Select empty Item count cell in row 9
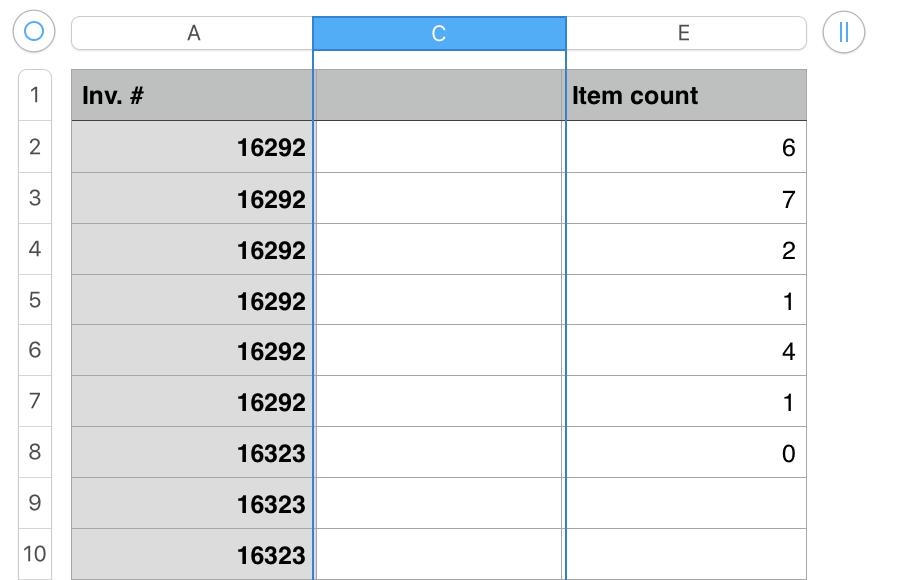 pyautogui.click(x=686, y=503)
